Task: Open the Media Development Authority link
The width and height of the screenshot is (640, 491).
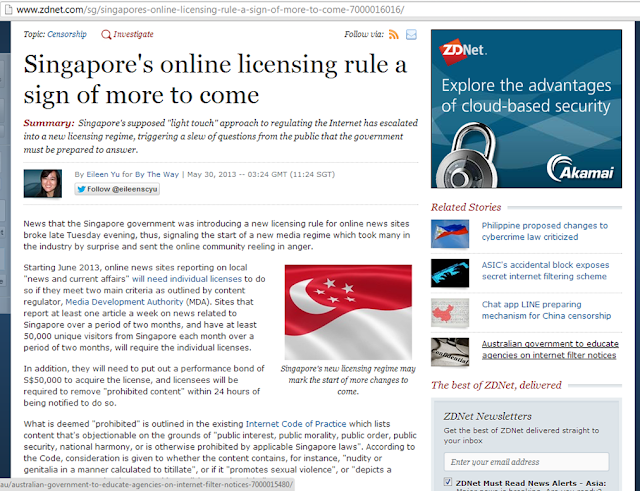Action: (124, 302)
